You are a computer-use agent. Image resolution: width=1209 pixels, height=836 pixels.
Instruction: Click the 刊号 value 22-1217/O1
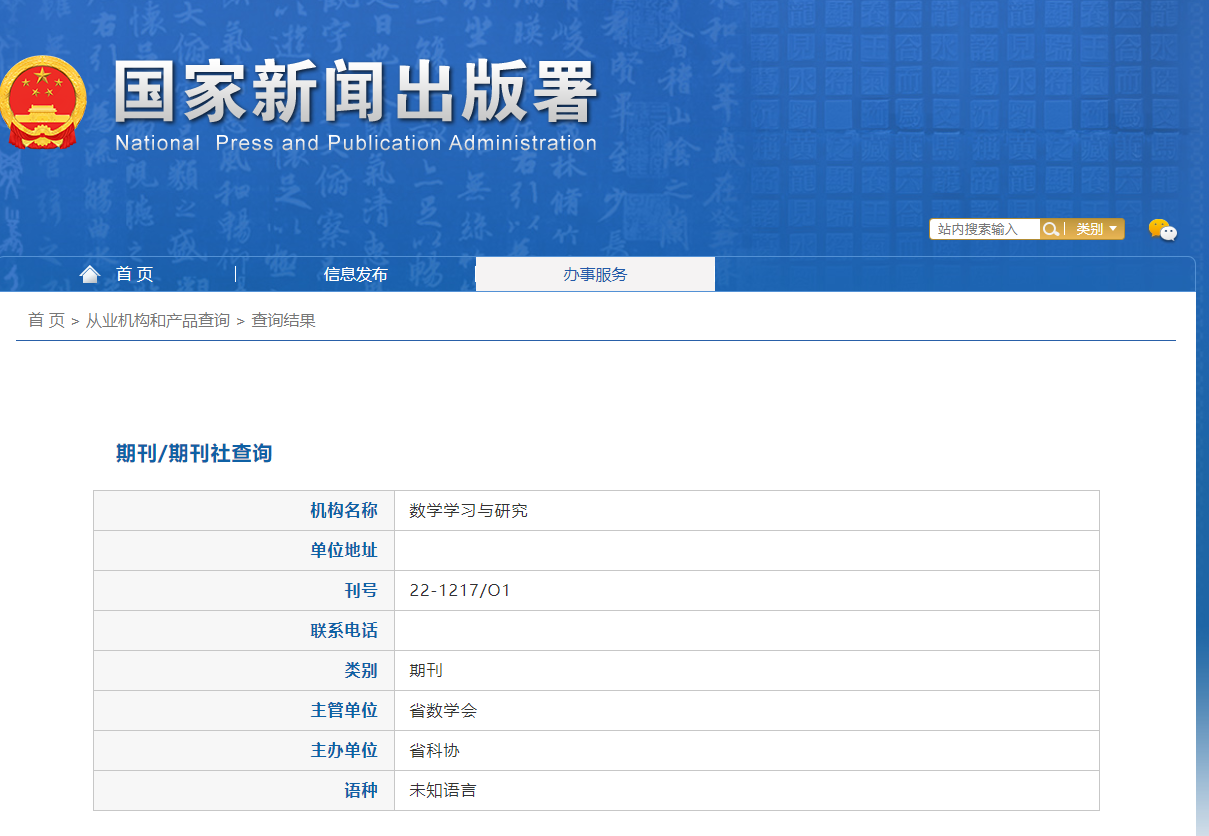click(x=460, y=591)
